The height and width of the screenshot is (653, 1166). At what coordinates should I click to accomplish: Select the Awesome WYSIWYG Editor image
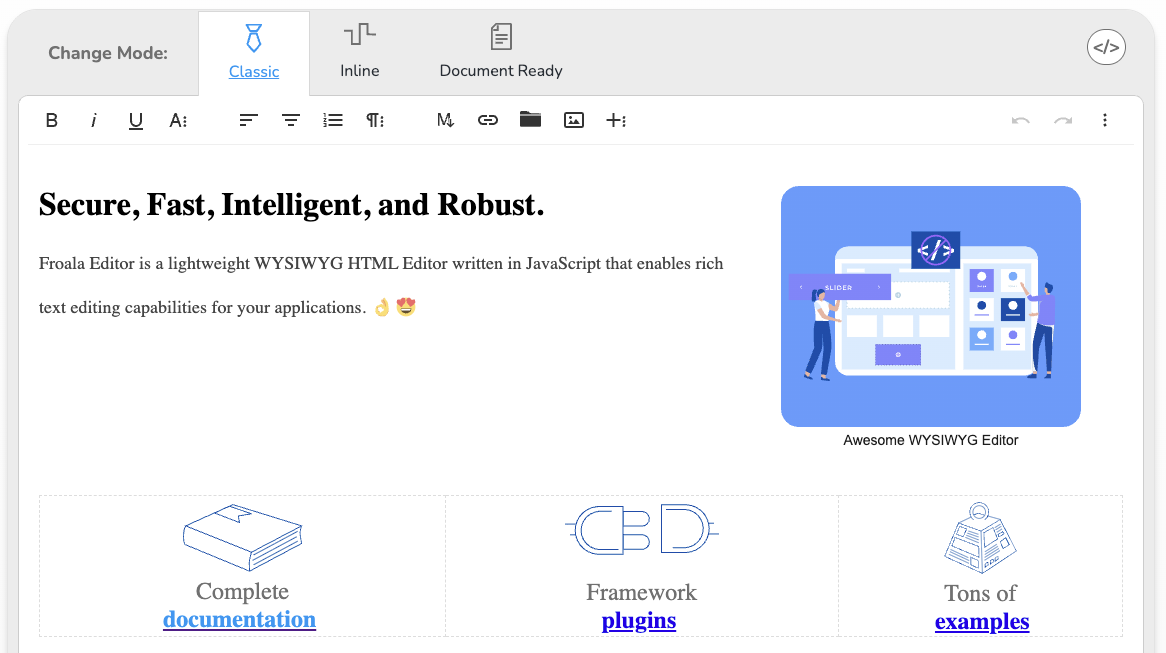930,306
